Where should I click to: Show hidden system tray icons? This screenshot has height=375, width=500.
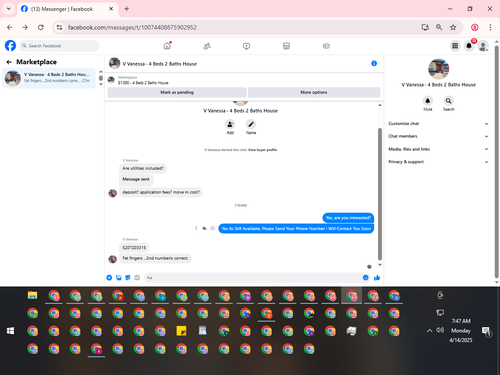click(429, 331)
